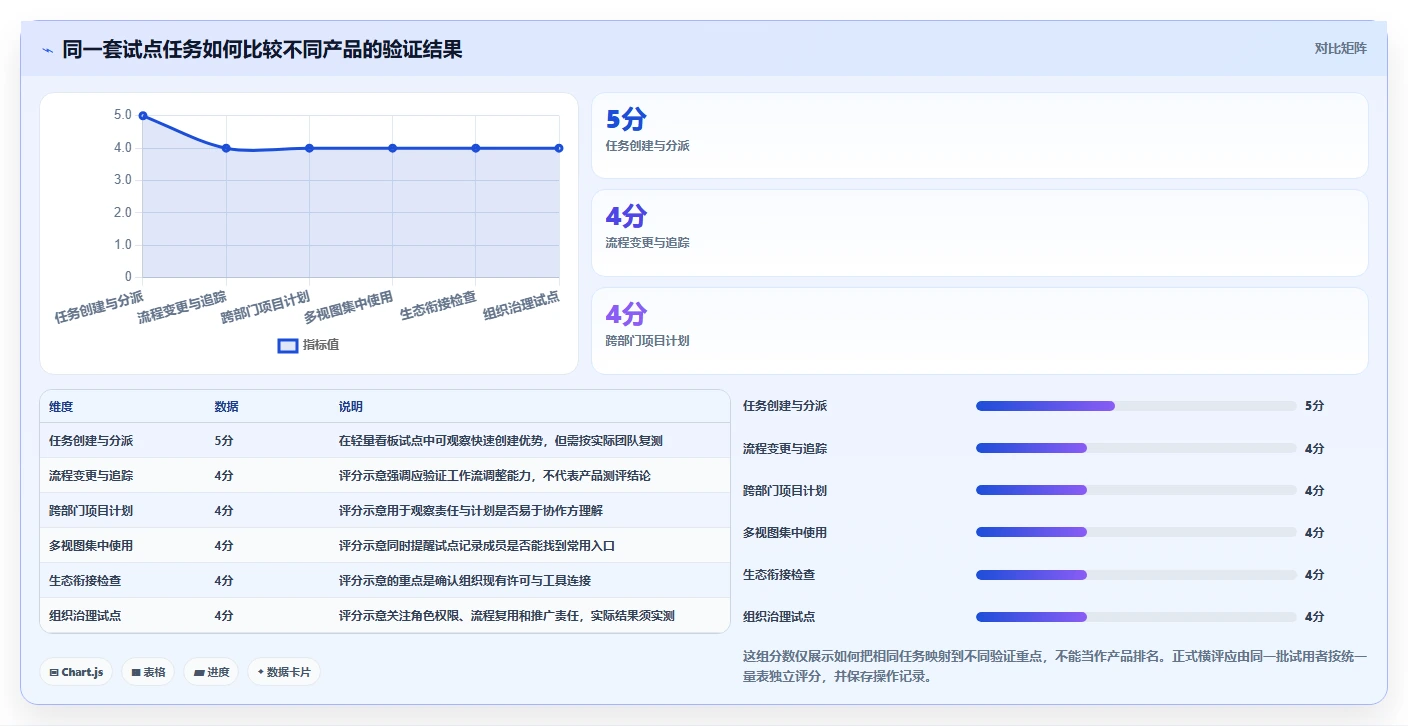Click the progress list label 生态衔接检查
The height and width of the screenshot is (726, 1408).
(779, 574)
